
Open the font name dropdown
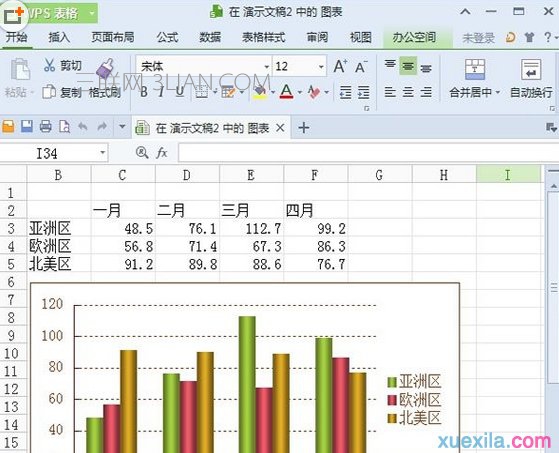(x=266, y=67)
